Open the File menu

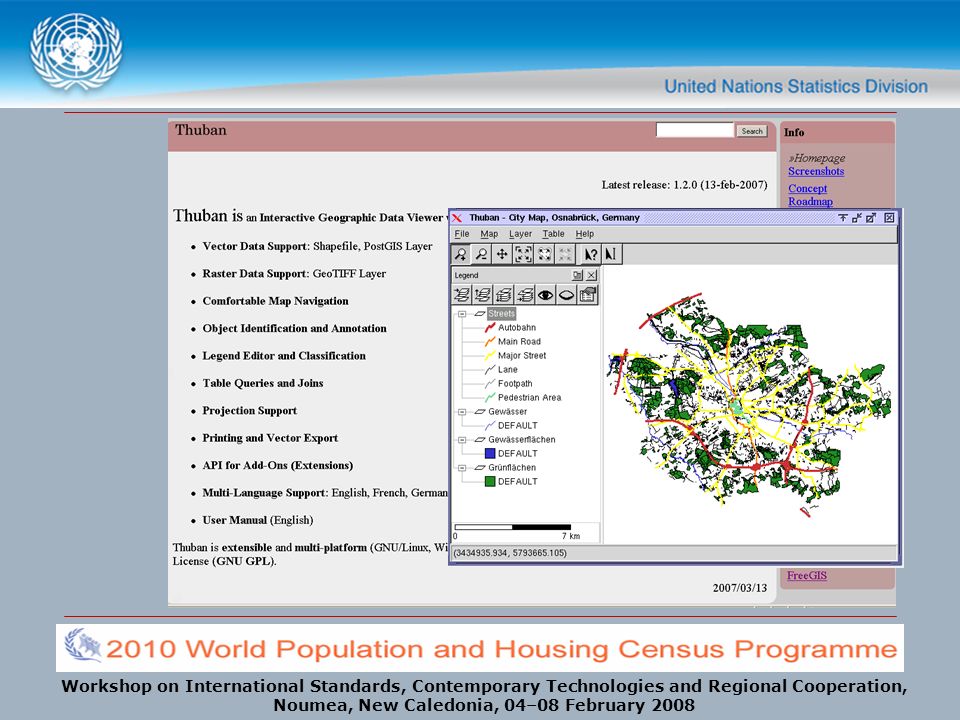[x=462, y=234]
